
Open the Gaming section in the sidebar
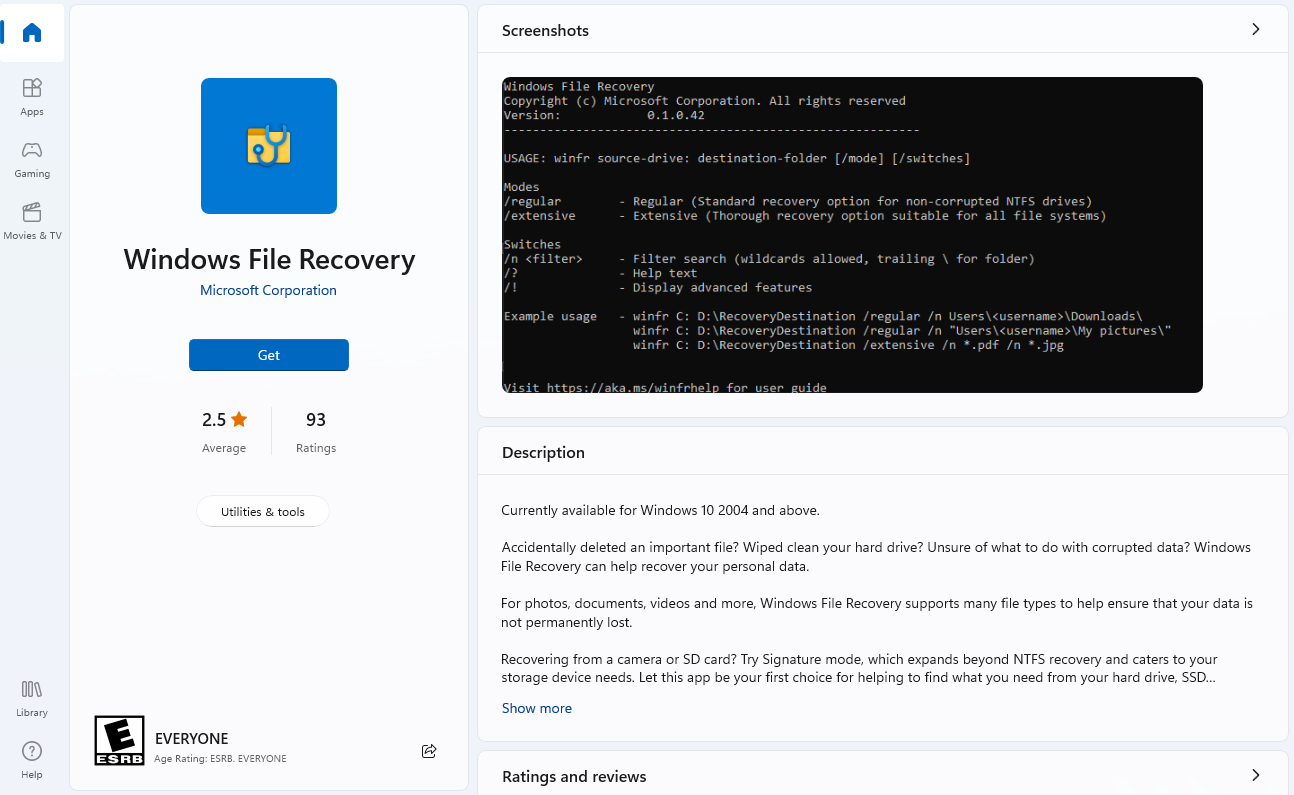click(31, 158)
